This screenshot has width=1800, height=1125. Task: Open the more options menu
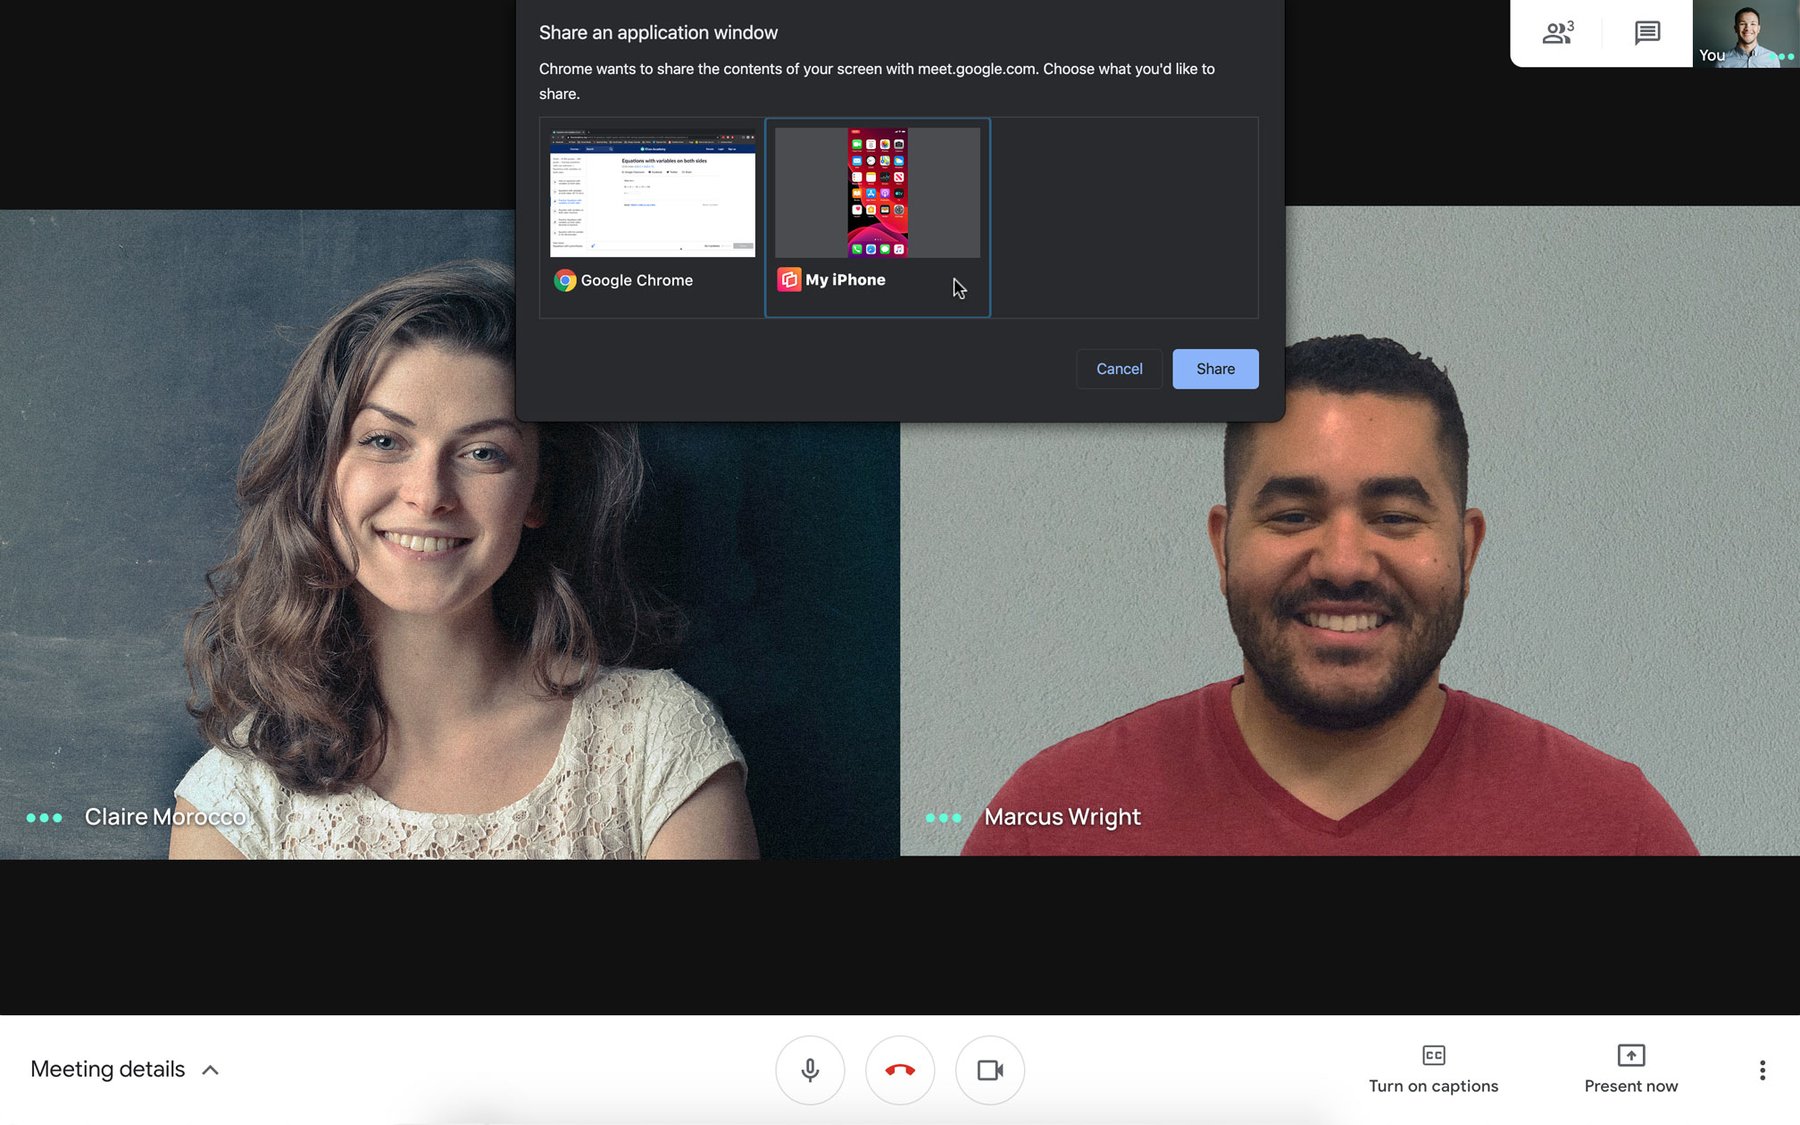pos(1762,1069)
